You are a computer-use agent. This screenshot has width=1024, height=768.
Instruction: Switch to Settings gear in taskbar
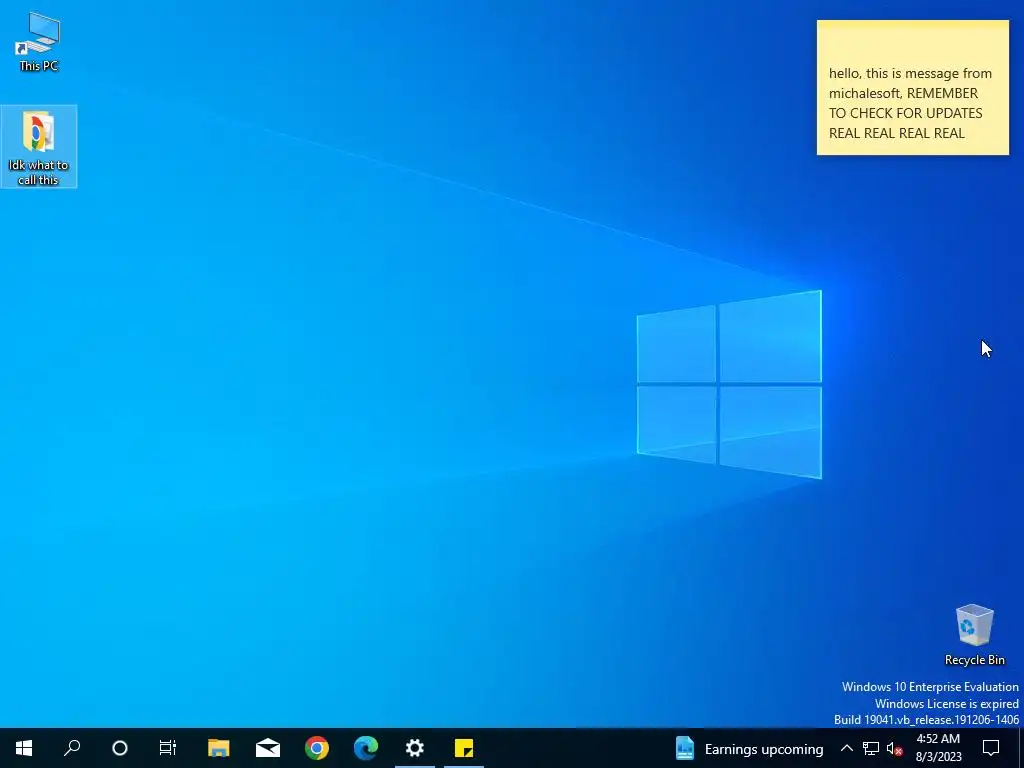point(415,748)
